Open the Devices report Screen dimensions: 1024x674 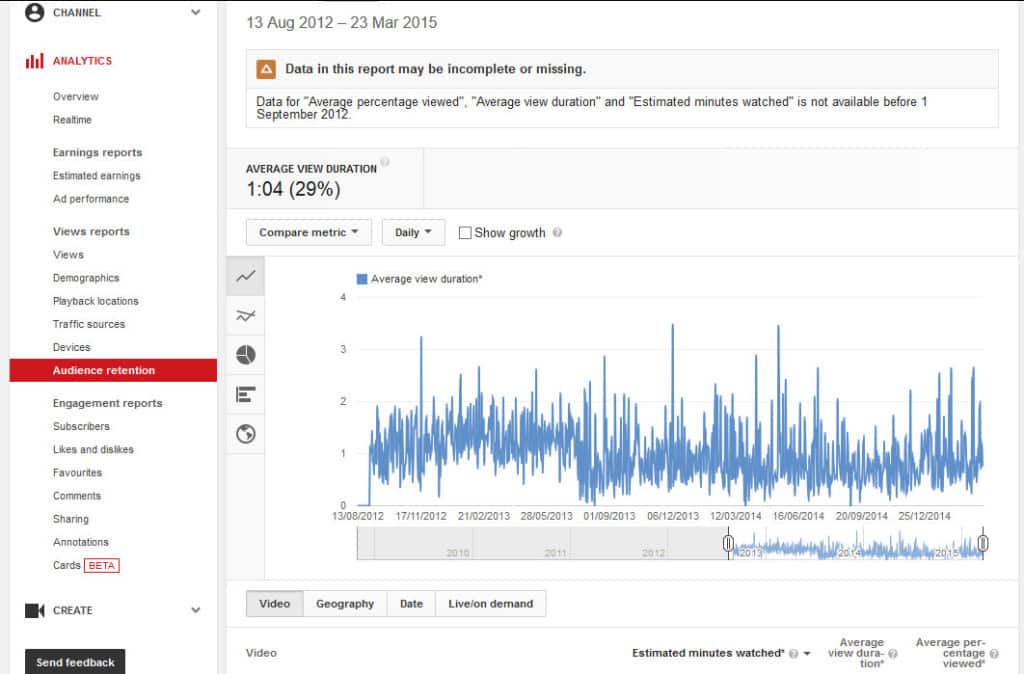(72, 347)
